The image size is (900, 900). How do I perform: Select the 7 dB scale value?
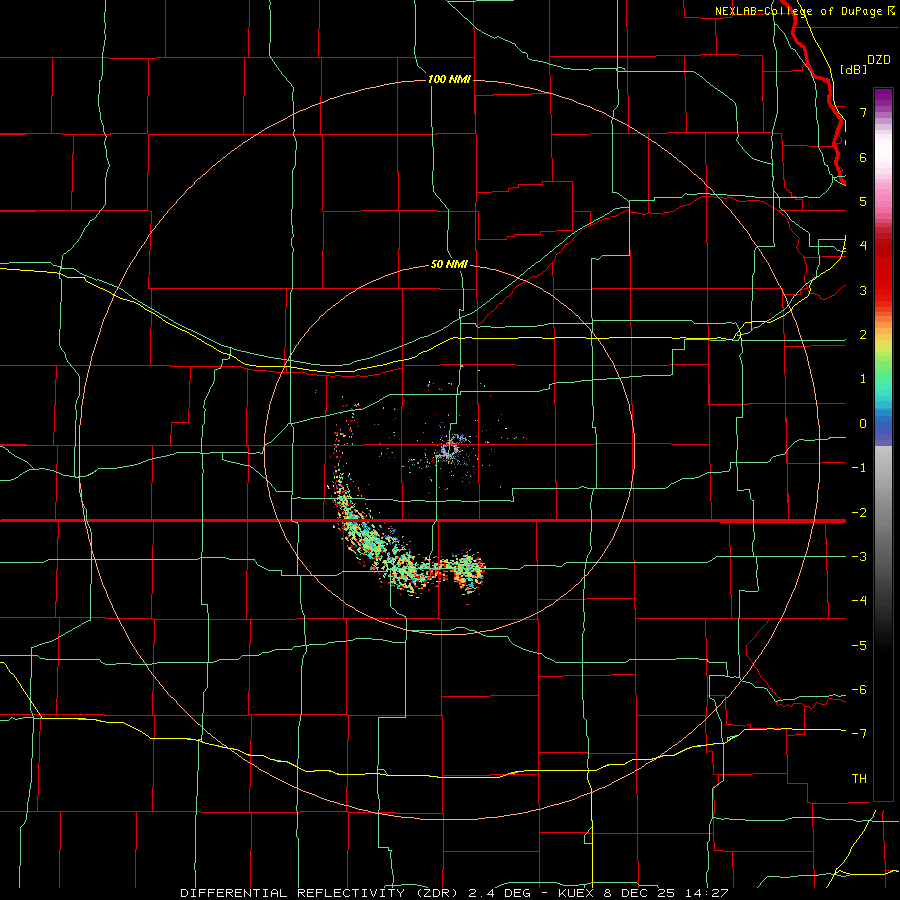863,112
